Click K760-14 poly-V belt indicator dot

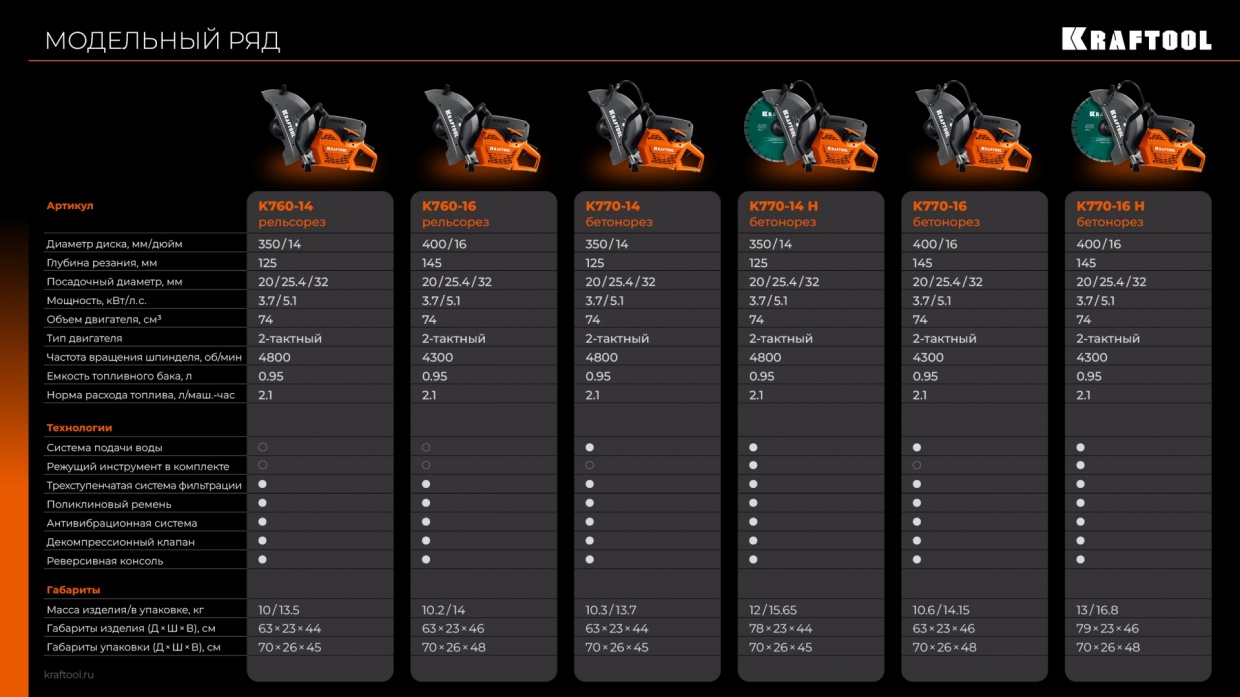point(263,504)
